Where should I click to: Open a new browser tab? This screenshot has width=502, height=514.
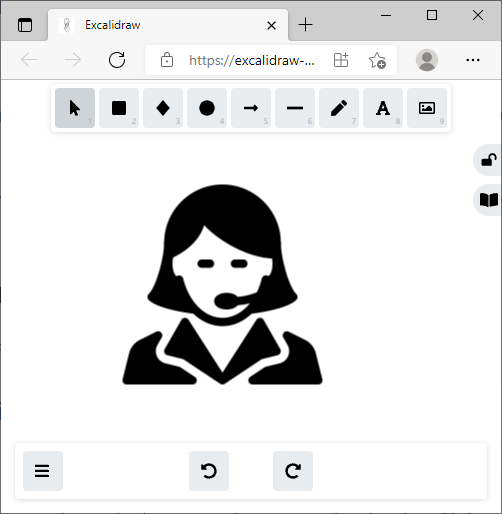pyautogui.click(x=305, y=25)
